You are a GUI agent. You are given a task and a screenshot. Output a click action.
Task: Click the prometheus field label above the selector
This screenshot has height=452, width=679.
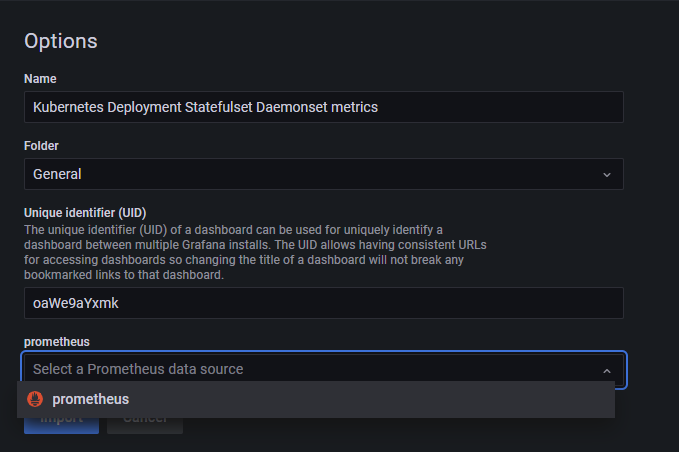(56, 342)
